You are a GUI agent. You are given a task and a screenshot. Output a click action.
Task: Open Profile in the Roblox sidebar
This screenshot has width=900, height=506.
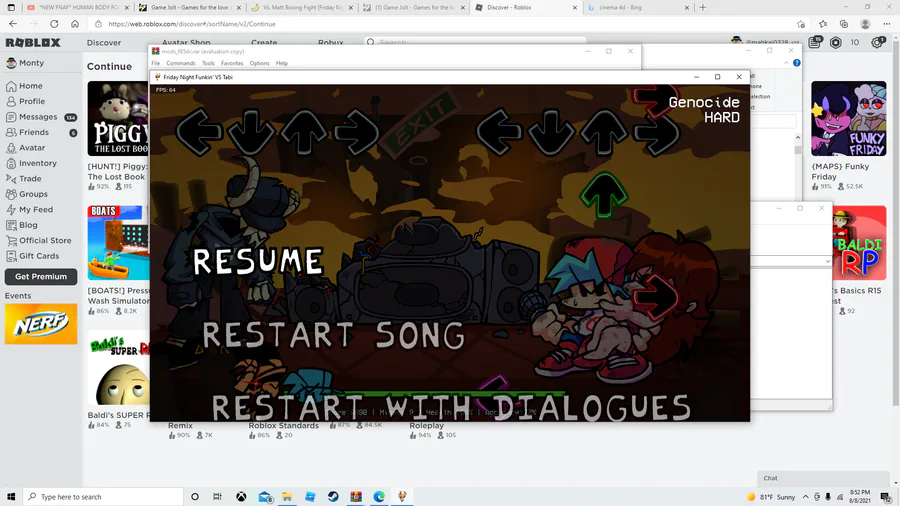click(26, 102)
